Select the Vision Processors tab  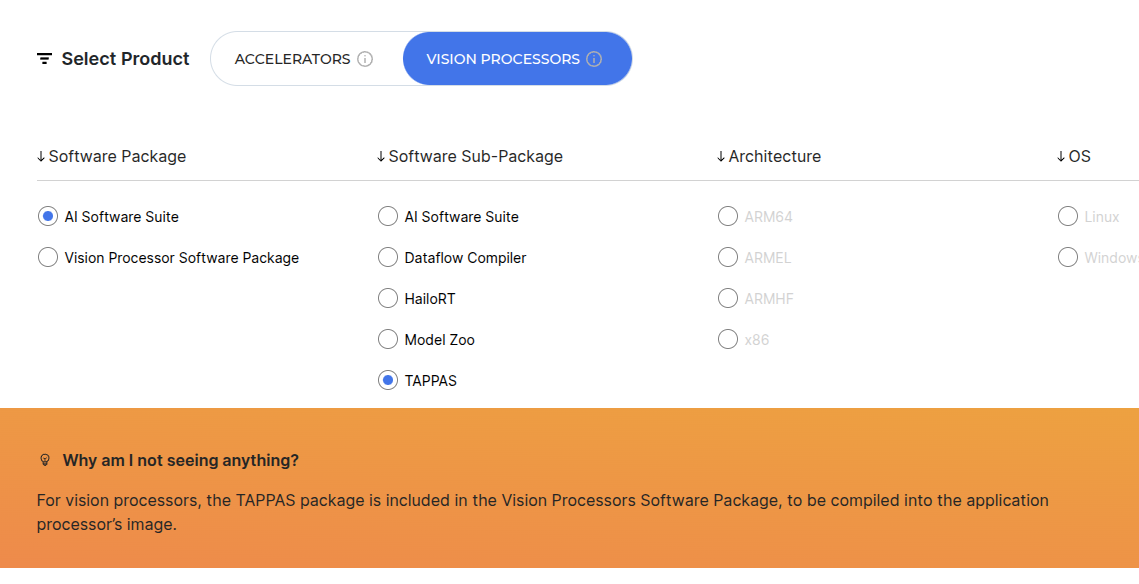[503, 59]
